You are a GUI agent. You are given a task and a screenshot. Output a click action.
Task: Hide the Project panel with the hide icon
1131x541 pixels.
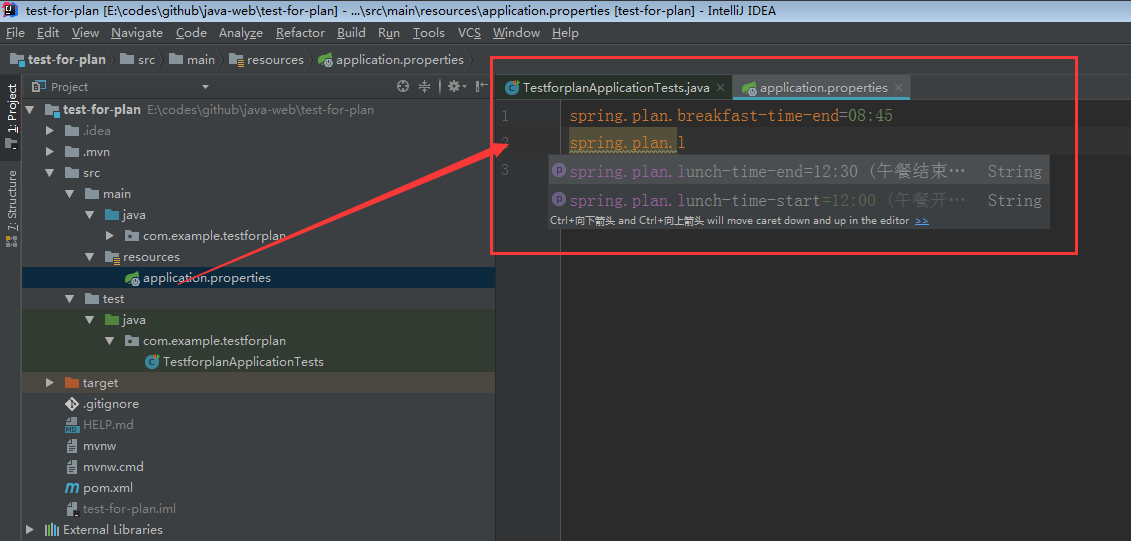483,87
